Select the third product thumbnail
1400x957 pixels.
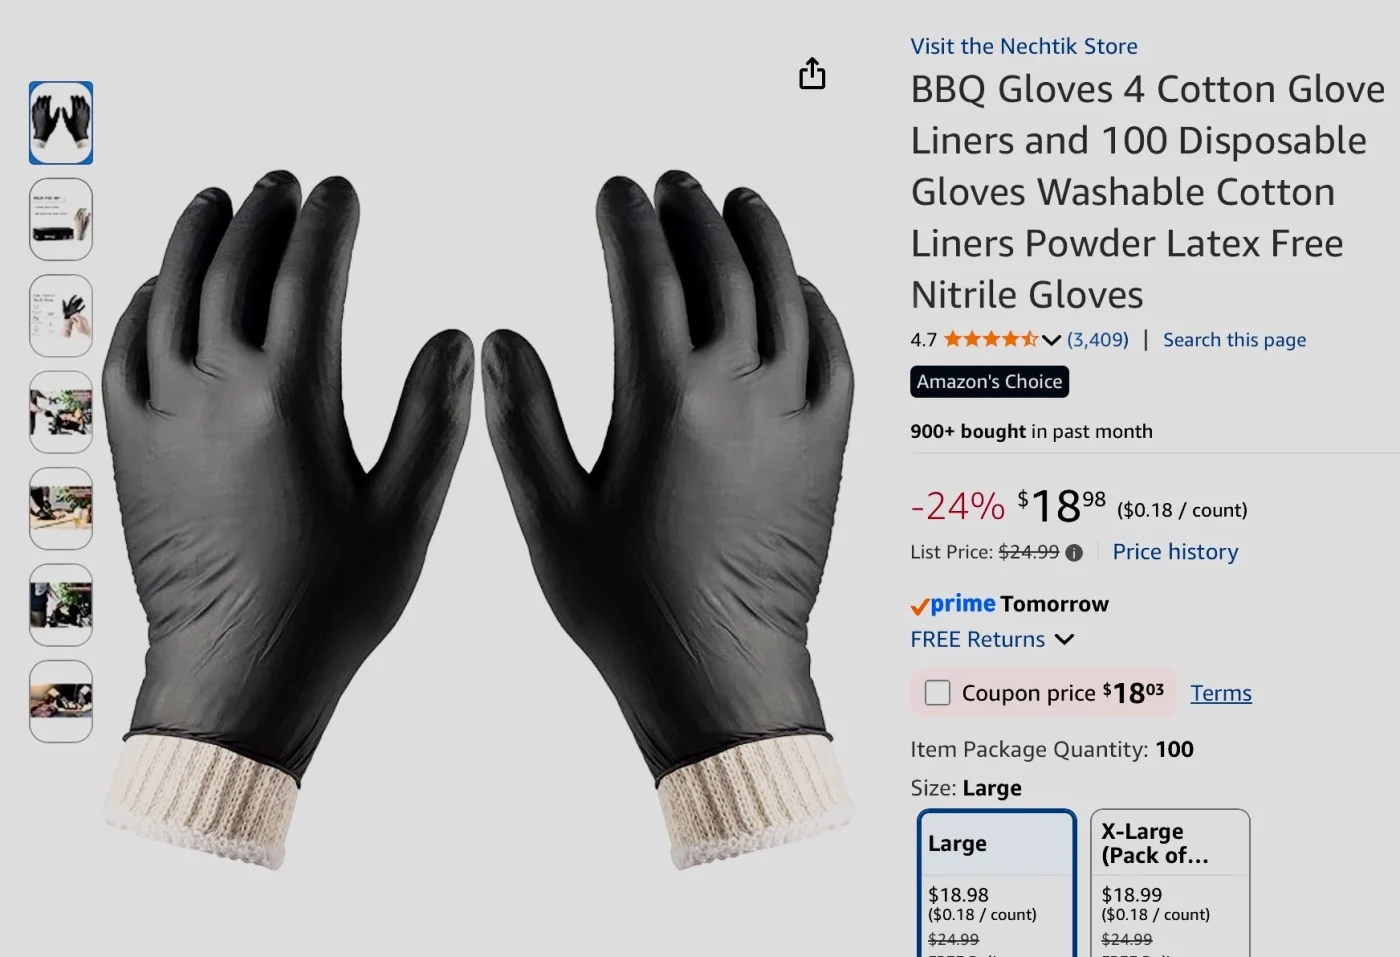click(x=61, y=316)
